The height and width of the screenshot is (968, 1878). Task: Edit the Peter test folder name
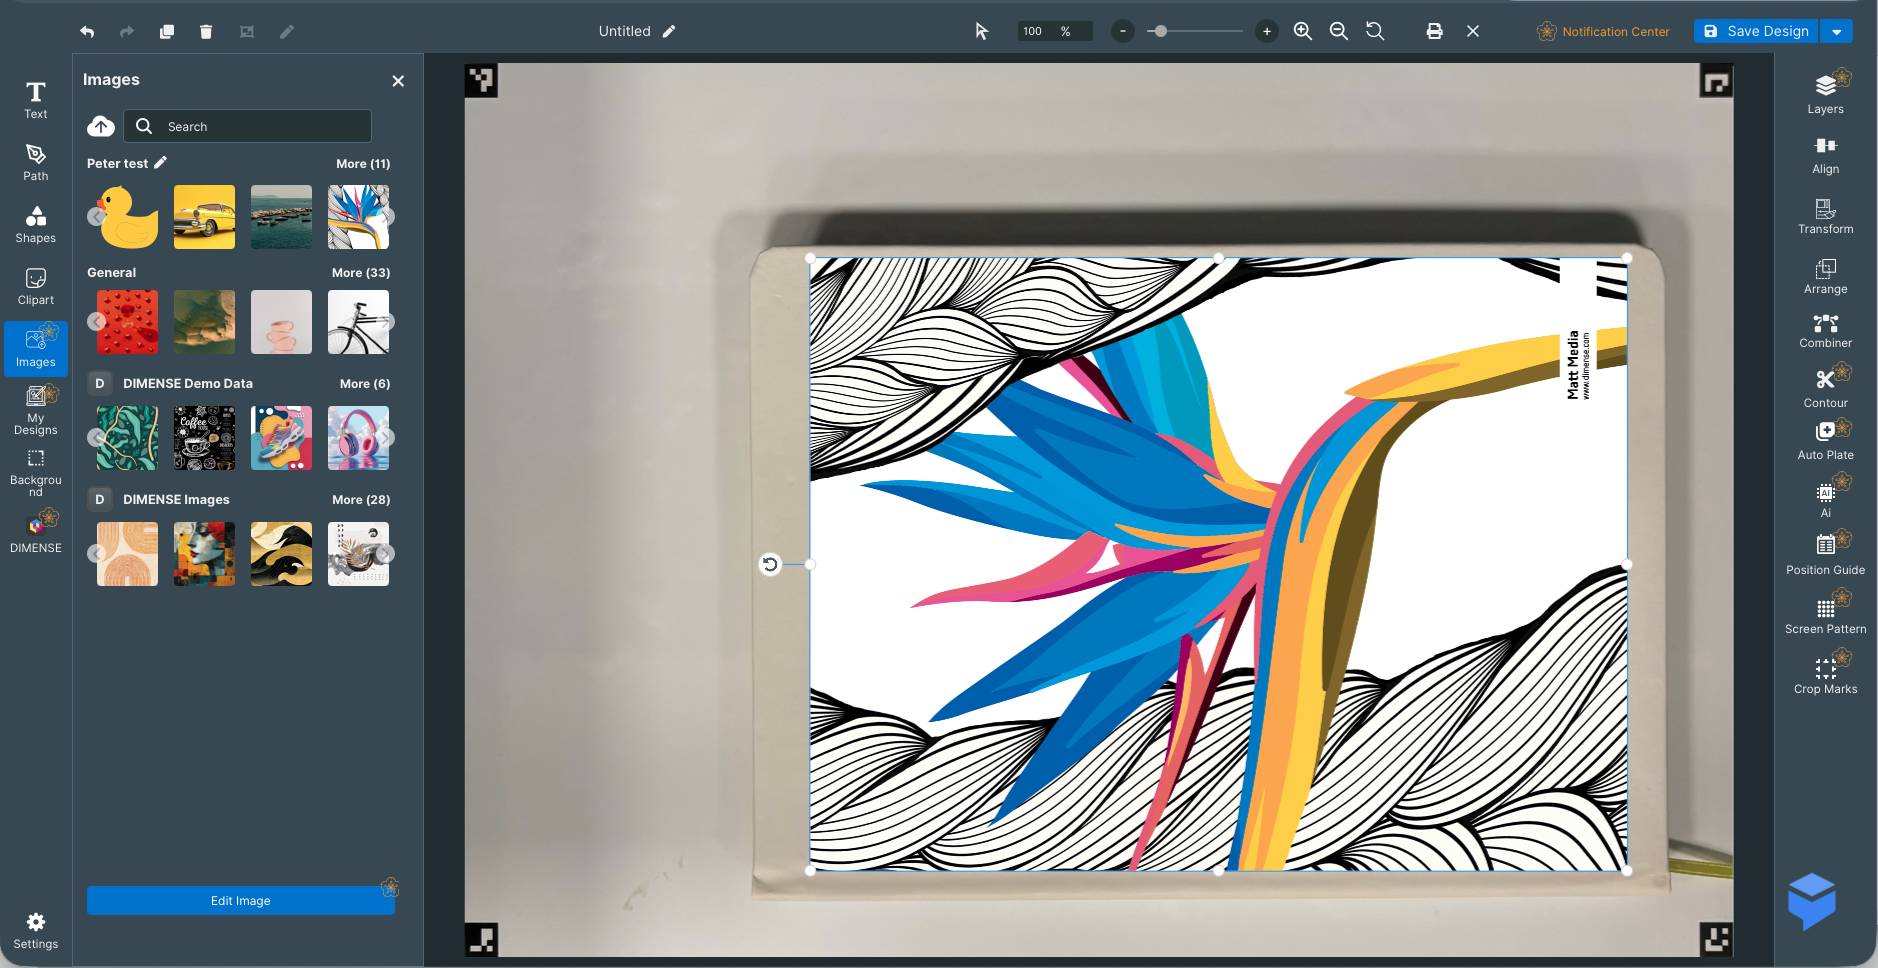point(160,162)
